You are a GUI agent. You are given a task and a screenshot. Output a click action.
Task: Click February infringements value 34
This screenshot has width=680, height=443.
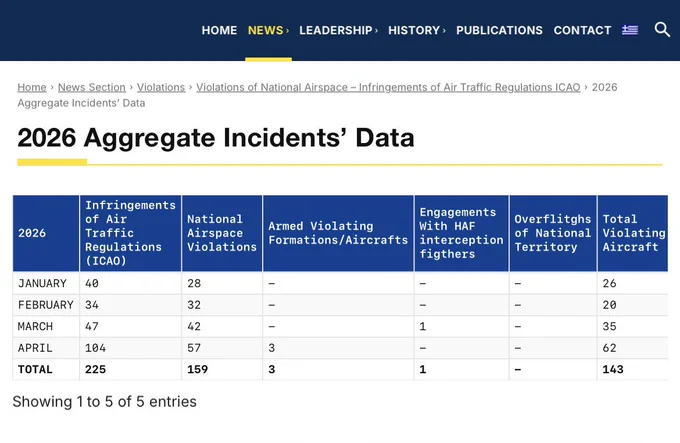click(x=92, y=305)
